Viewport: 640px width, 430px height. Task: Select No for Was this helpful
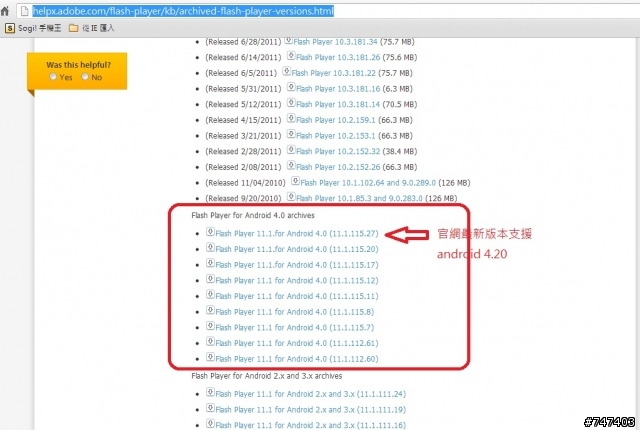click(x=85, y=77)
